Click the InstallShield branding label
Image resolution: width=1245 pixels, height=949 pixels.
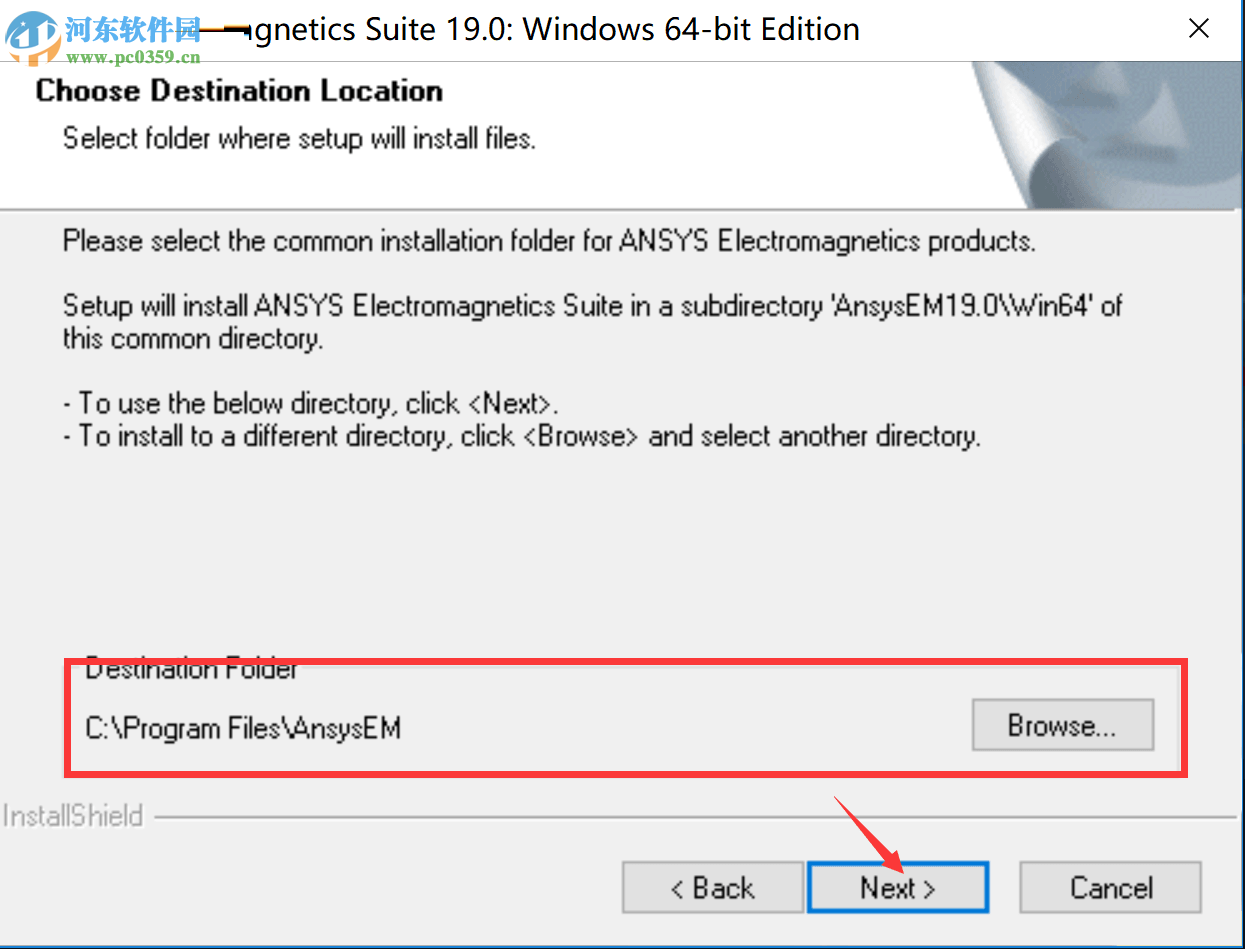click(x=73, y=816)
